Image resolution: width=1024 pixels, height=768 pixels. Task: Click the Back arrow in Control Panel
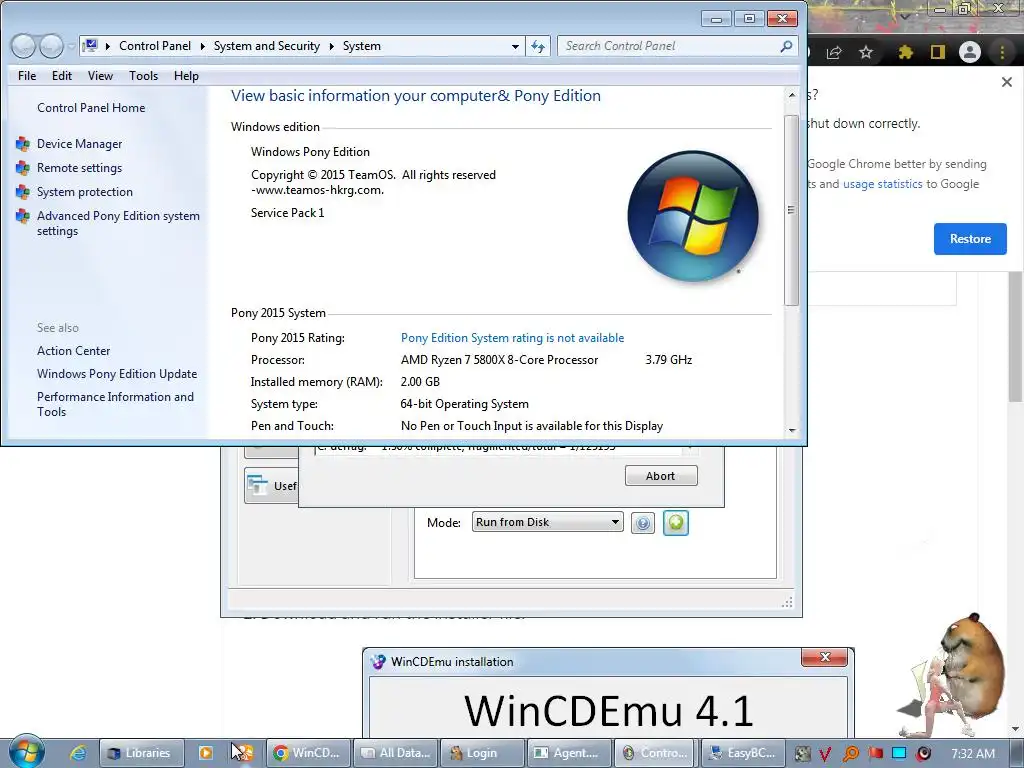tap(24, 46)
